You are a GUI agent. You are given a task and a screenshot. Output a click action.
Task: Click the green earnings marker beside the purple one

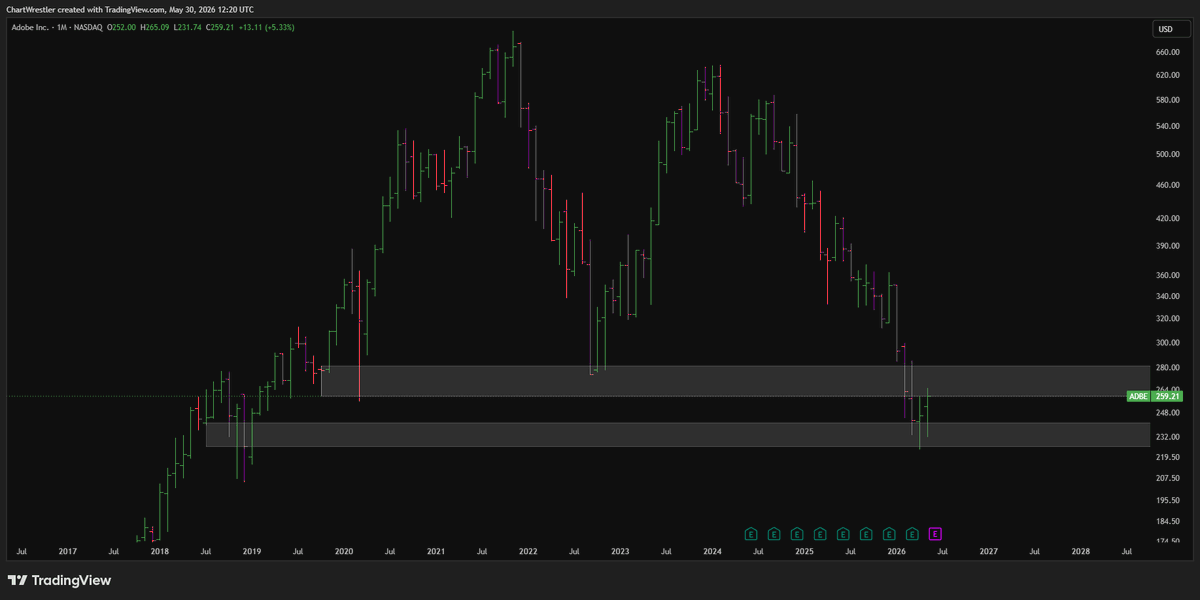pos(913,533)
